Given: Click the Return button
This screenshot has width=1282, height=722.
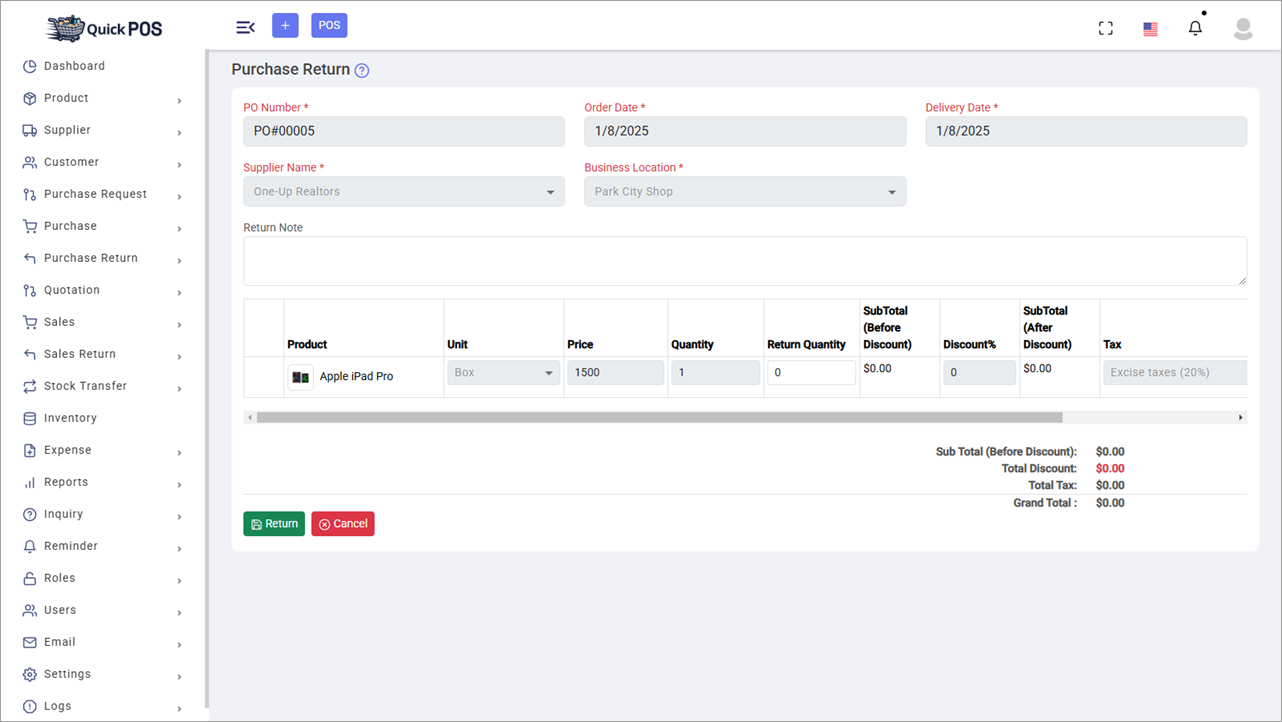Looking at the screenshot, I should [274, 523].
